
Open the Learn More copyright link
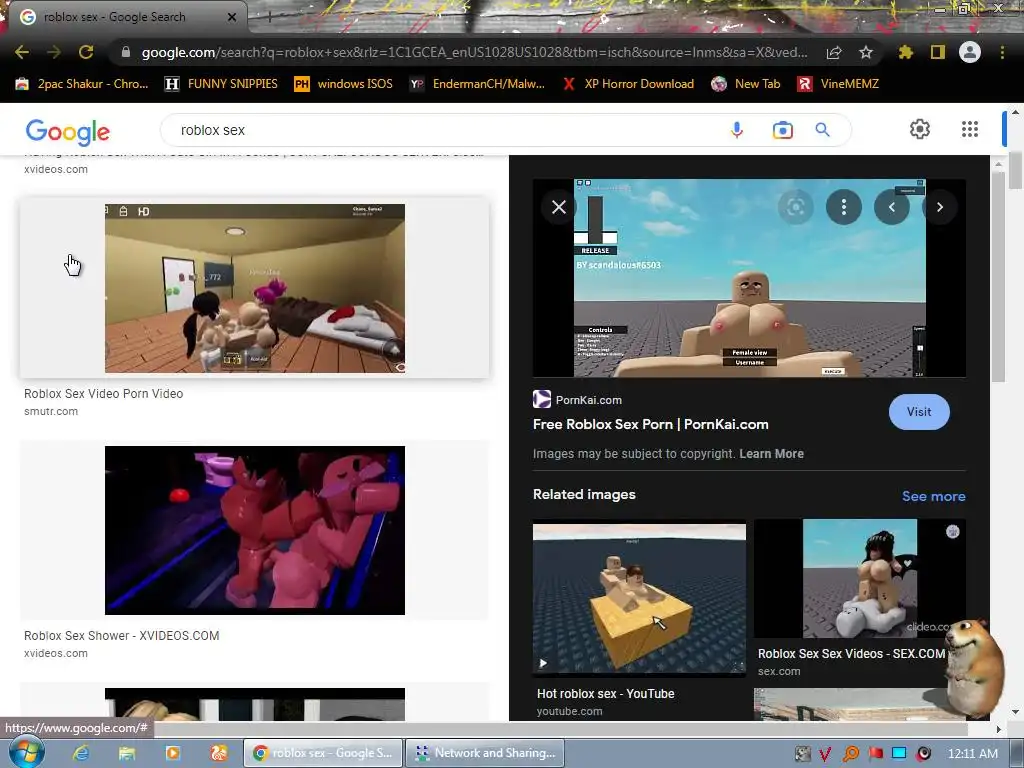coord(771,454)
